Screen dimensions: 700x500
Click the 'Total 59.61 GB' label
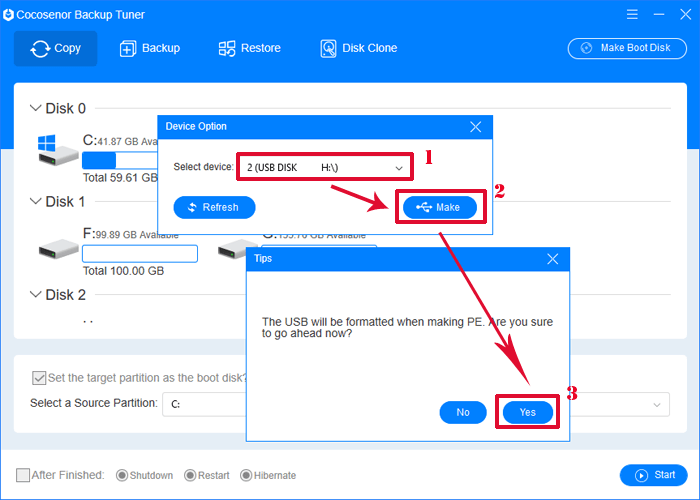tap(120, 178)
